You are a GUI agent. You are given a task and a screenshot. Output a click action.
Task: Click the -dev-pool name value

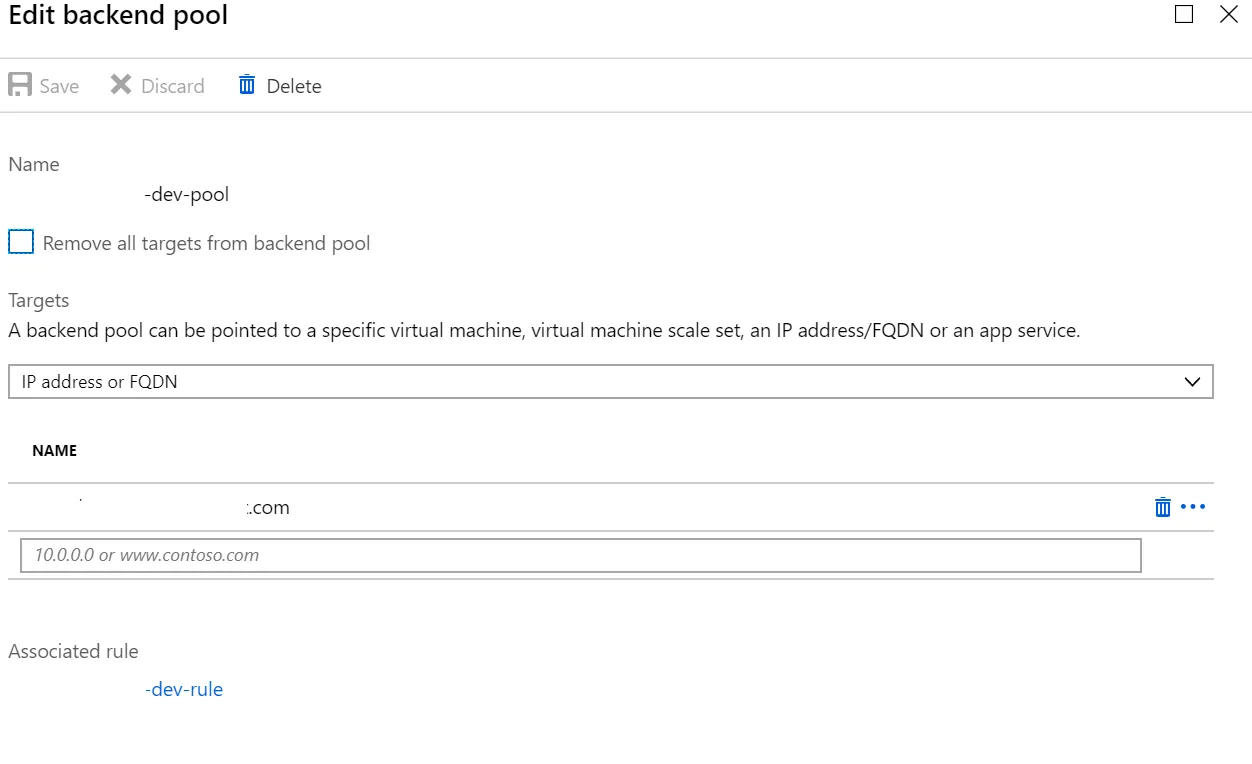(186, 194)
